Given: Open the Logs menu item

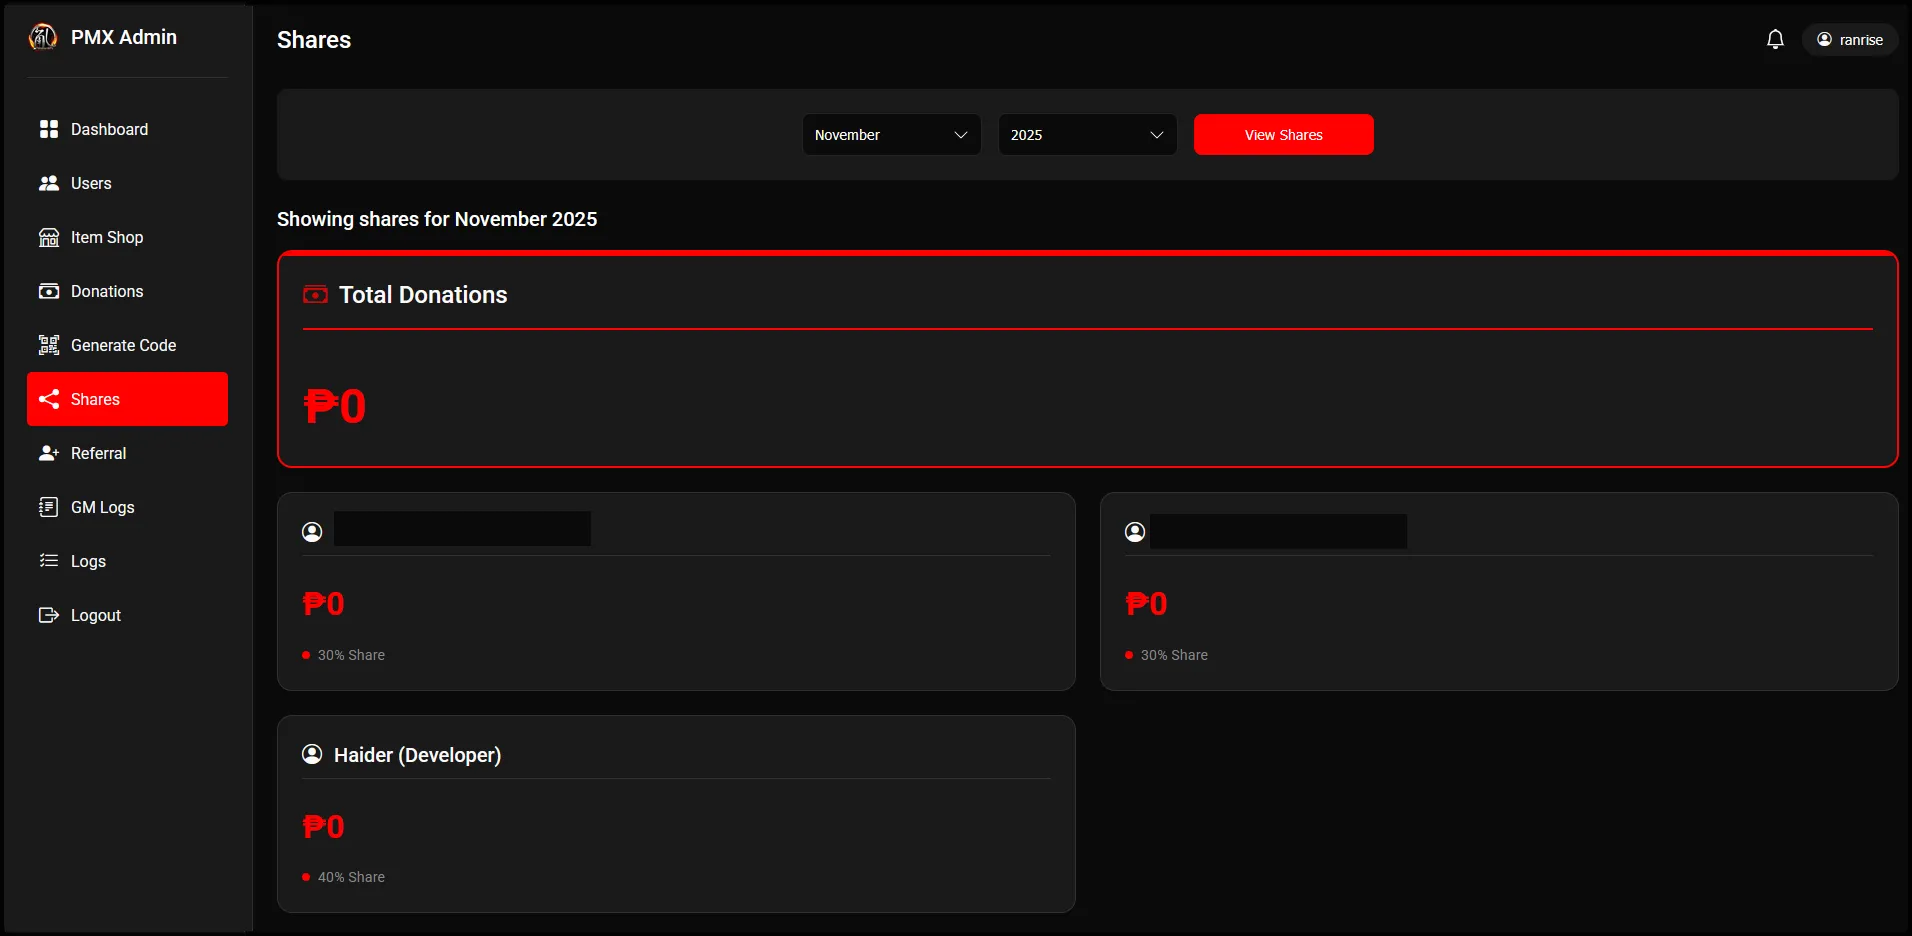Looking at the screenshot, I should (x=88, y=561).
